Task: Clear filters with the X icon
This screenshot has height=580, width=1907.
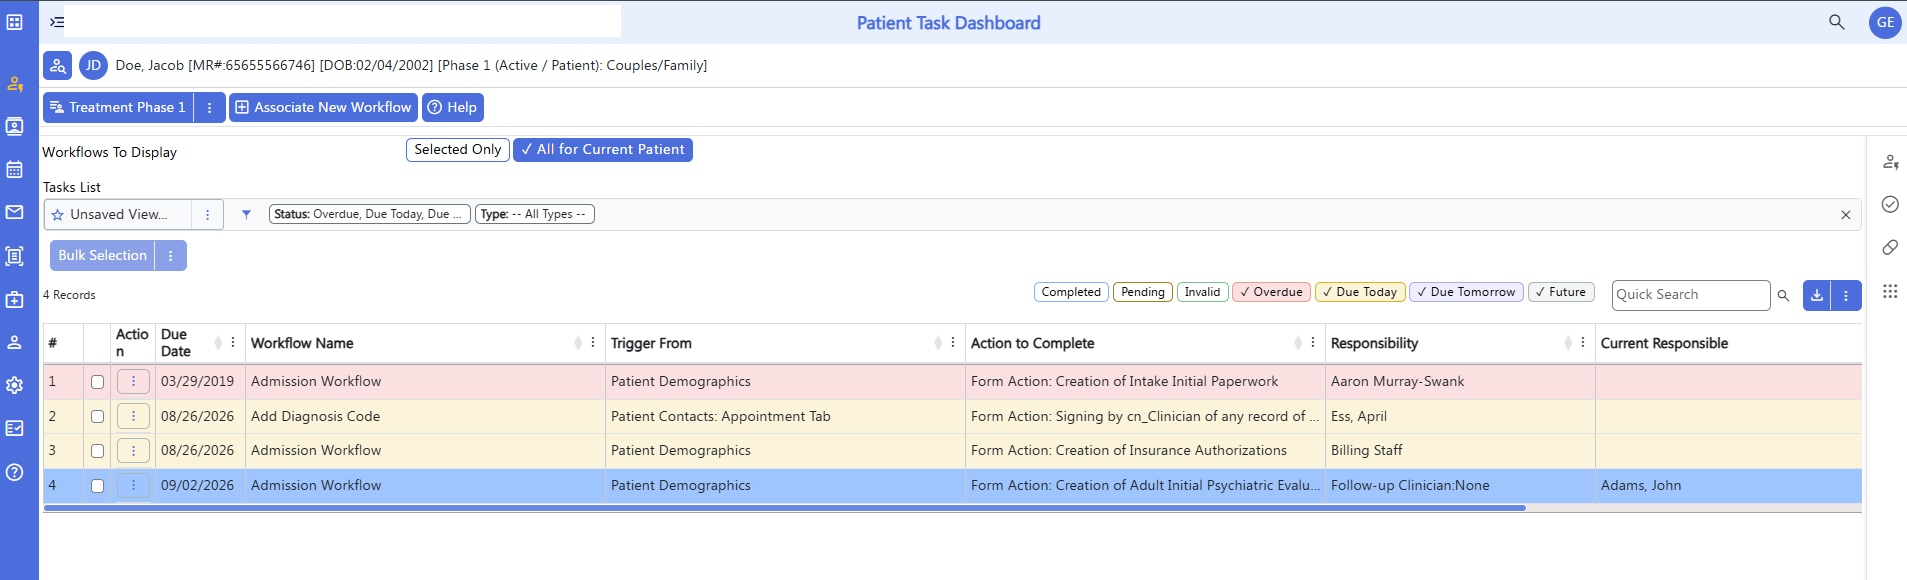Action: 1846,215
